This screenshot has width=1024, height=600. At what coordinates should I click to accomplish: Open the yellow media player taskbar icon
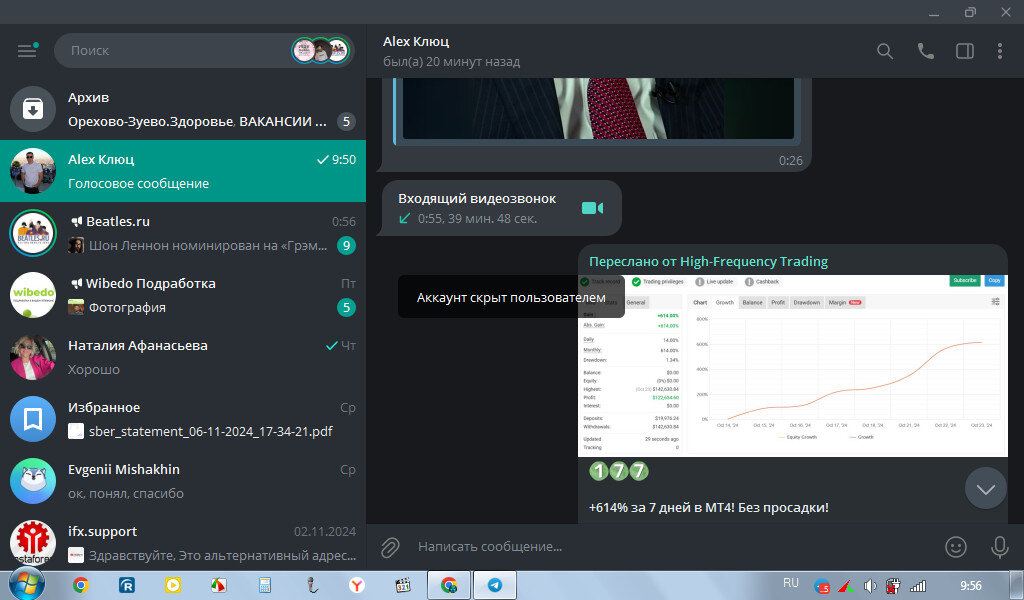point(172,585)
